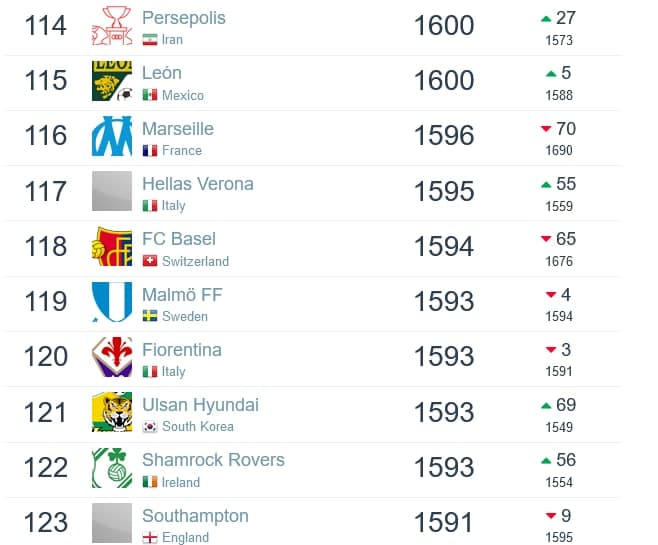Screen dimensions: 658x545
Task: Open the Marseille club crest
Action: [x=112, y=136]
